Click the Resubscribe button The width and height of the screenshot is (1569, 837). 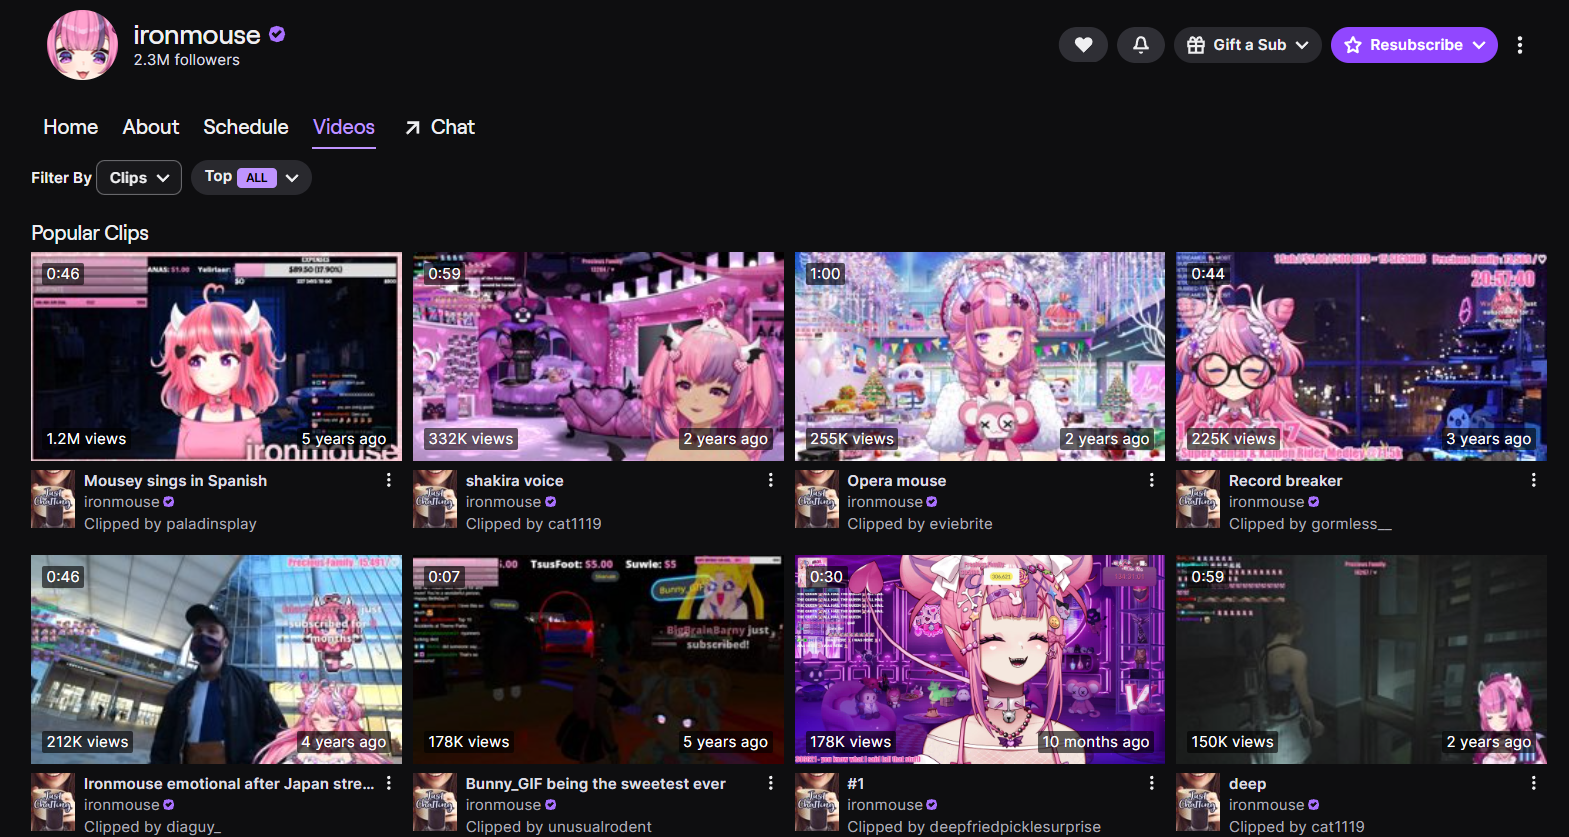[1414, 45]
